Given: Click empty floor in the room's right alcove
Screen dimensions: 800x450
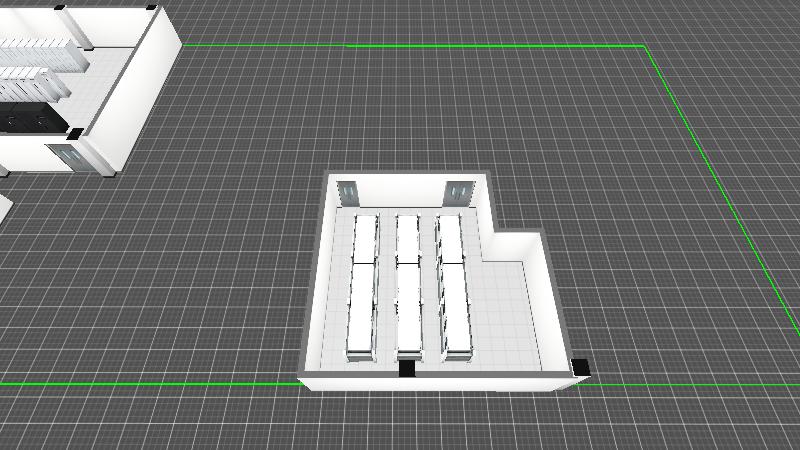Looking at the screenshot, I should tap(510, 310).
